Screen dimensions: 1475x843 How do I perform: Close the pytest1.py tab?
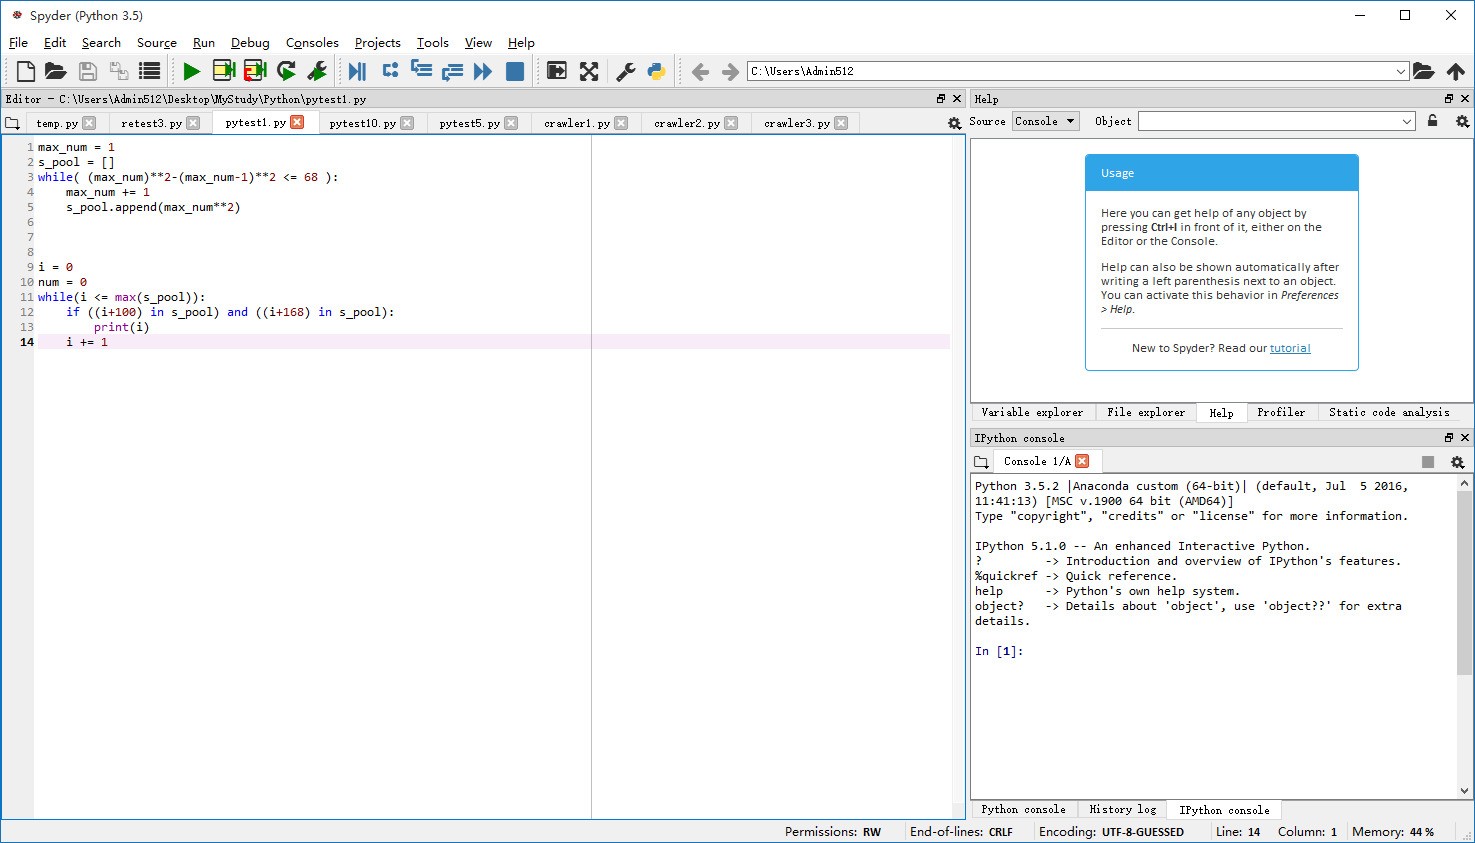(297, 122)
